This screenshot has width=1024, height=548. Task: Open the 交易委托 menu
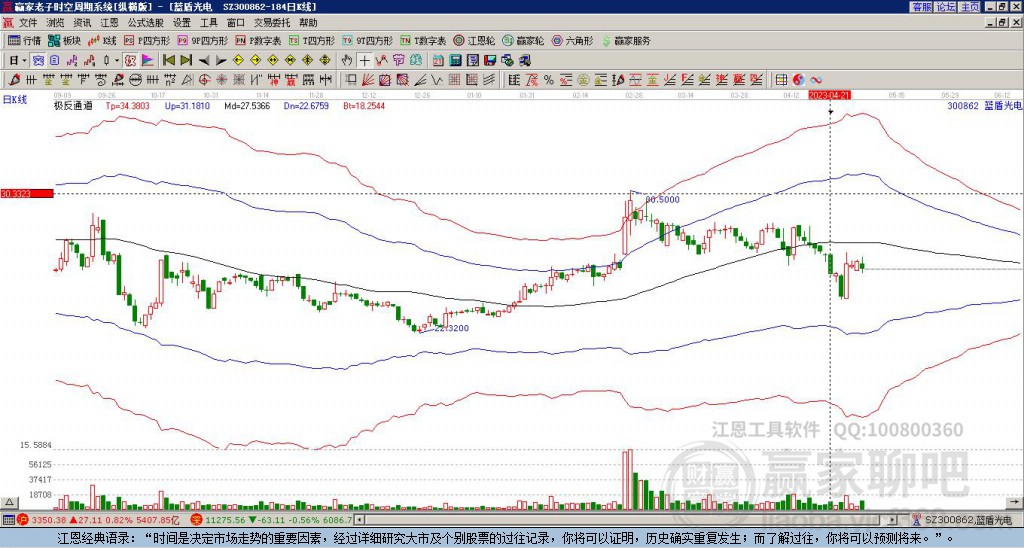tap(272, 23)
